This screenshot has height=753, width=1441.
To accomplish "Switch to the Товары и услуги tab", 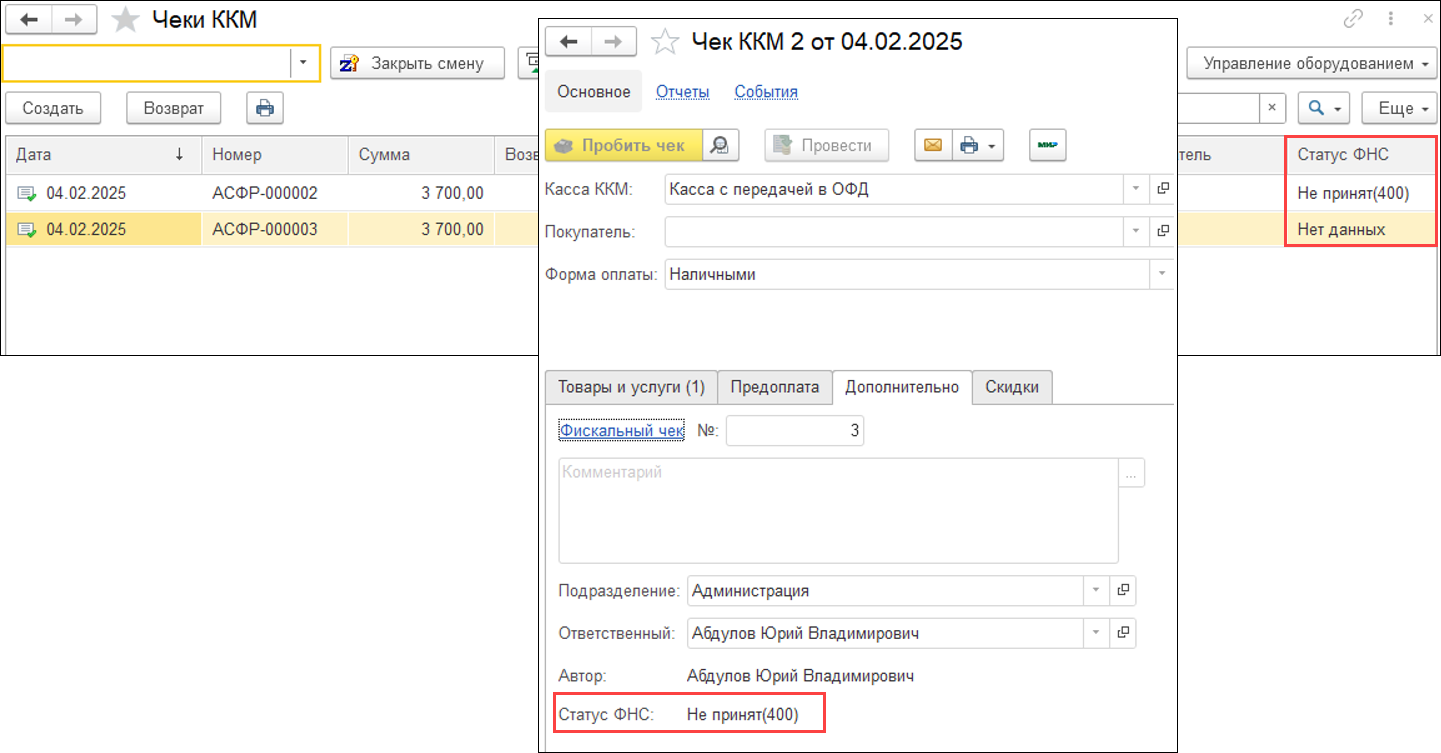I will click(631, 387).
